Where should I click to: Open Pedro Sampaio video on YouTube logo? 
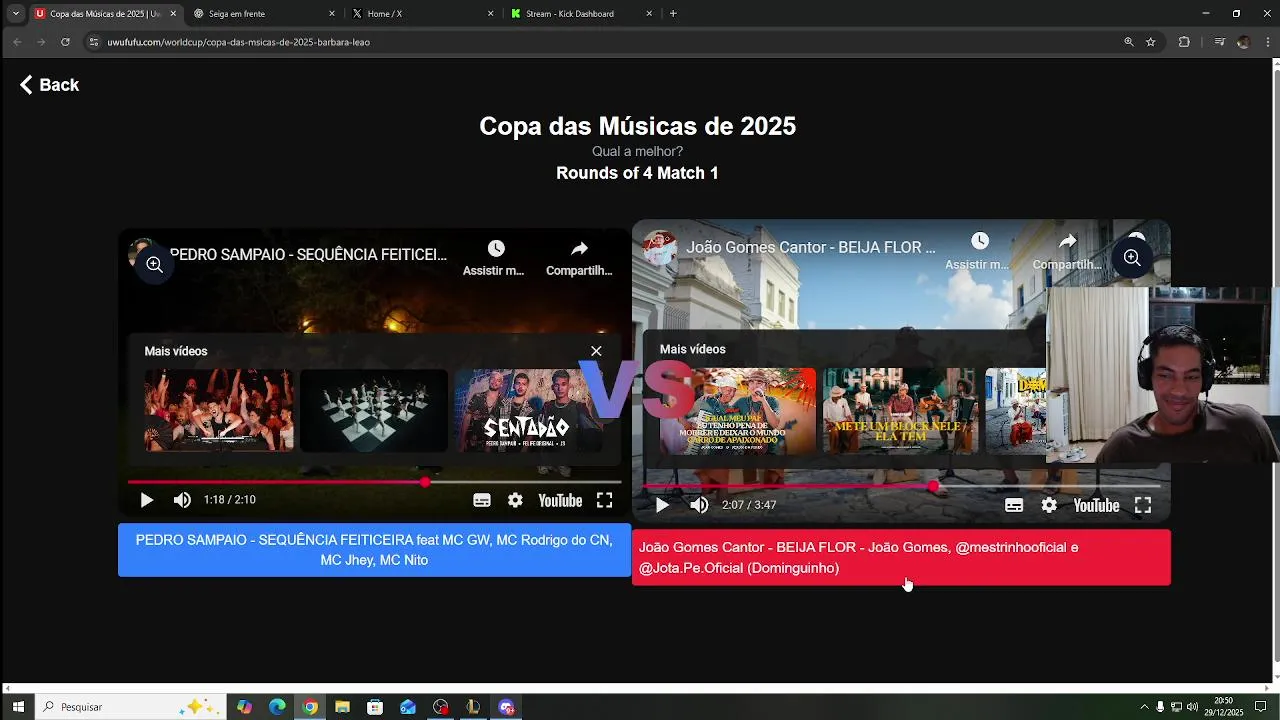(x=560, y=500)
